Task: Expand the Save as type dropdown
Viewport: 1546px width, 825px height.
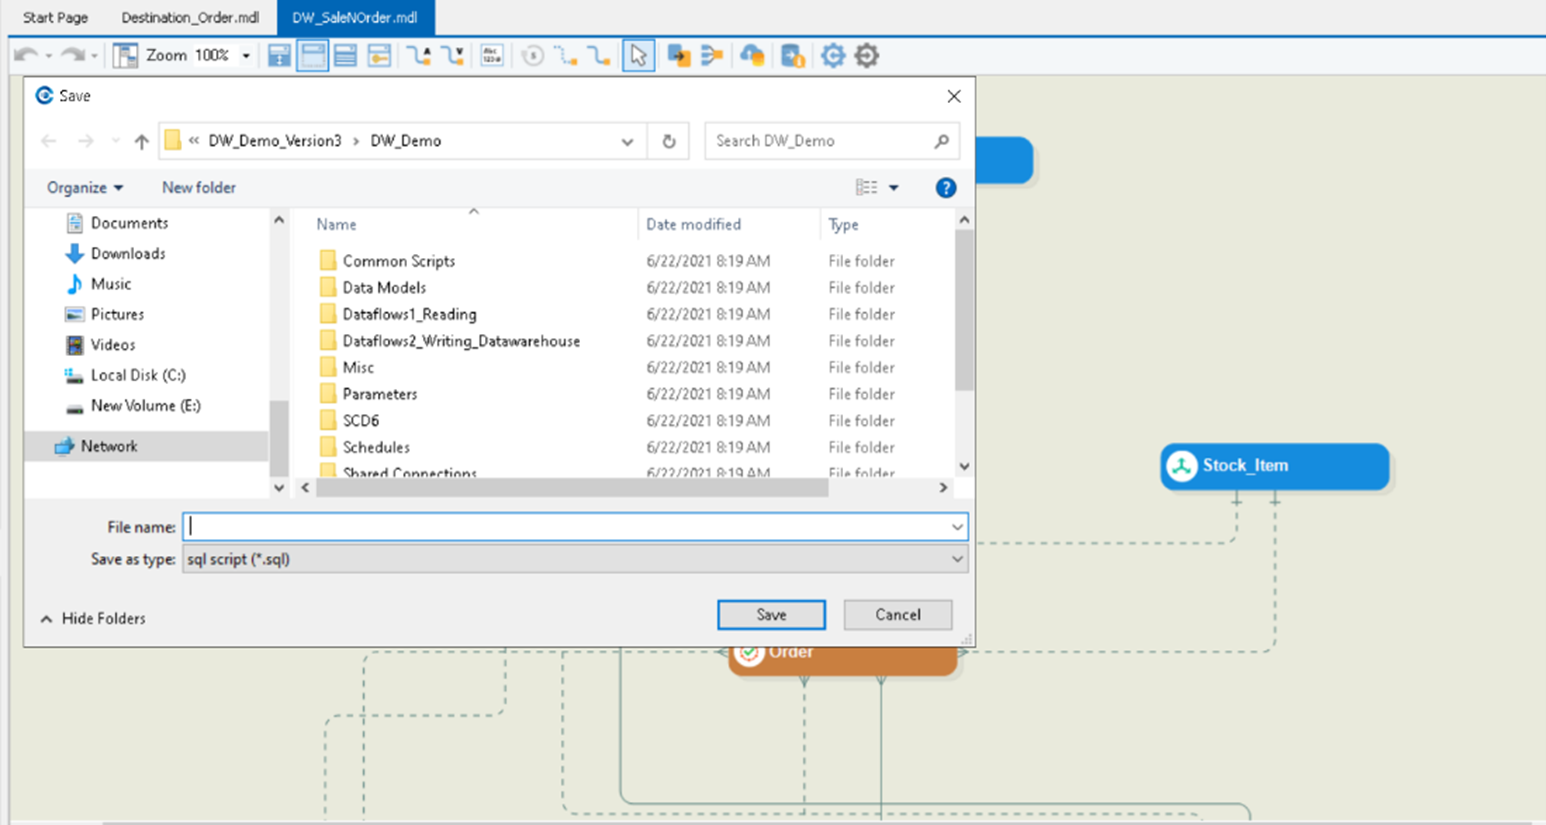Action: pyautogui.click(x=956, y=559)
